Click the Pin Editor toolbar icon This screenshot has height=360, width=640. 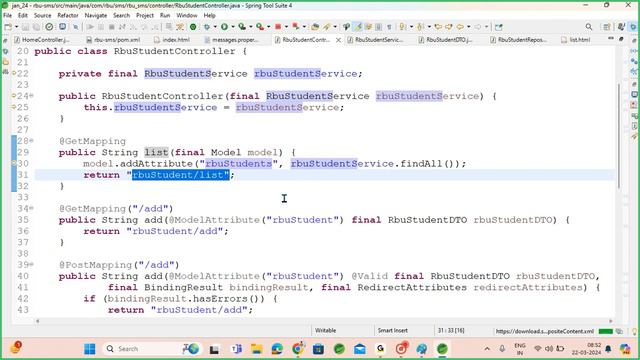tap(498, 27)
